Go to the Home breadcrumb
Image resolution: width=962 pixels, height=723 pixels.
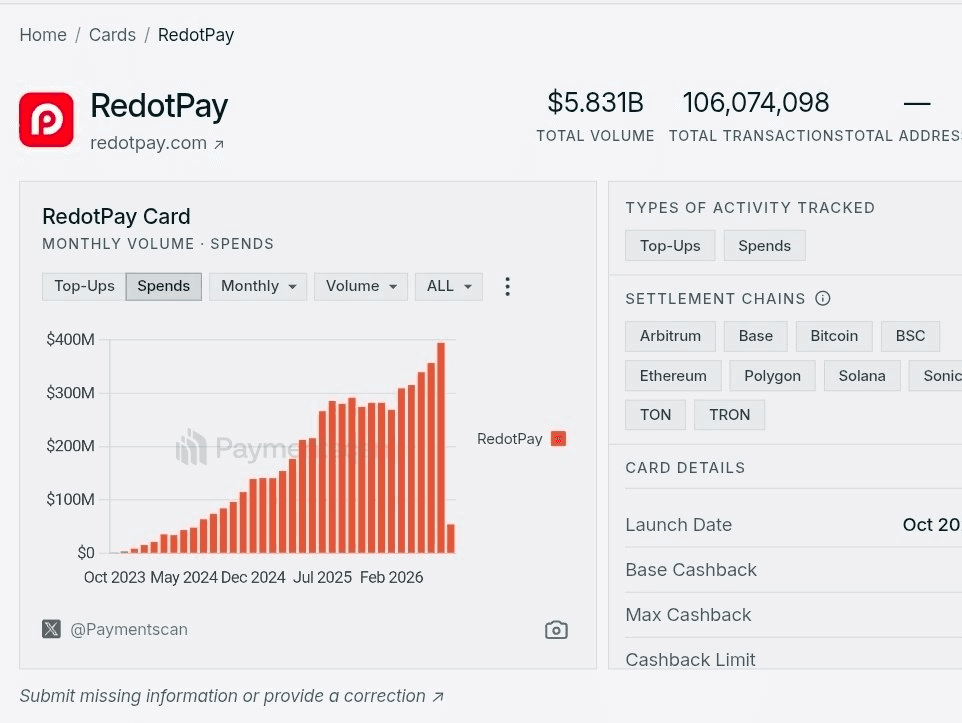pos(43,35)
